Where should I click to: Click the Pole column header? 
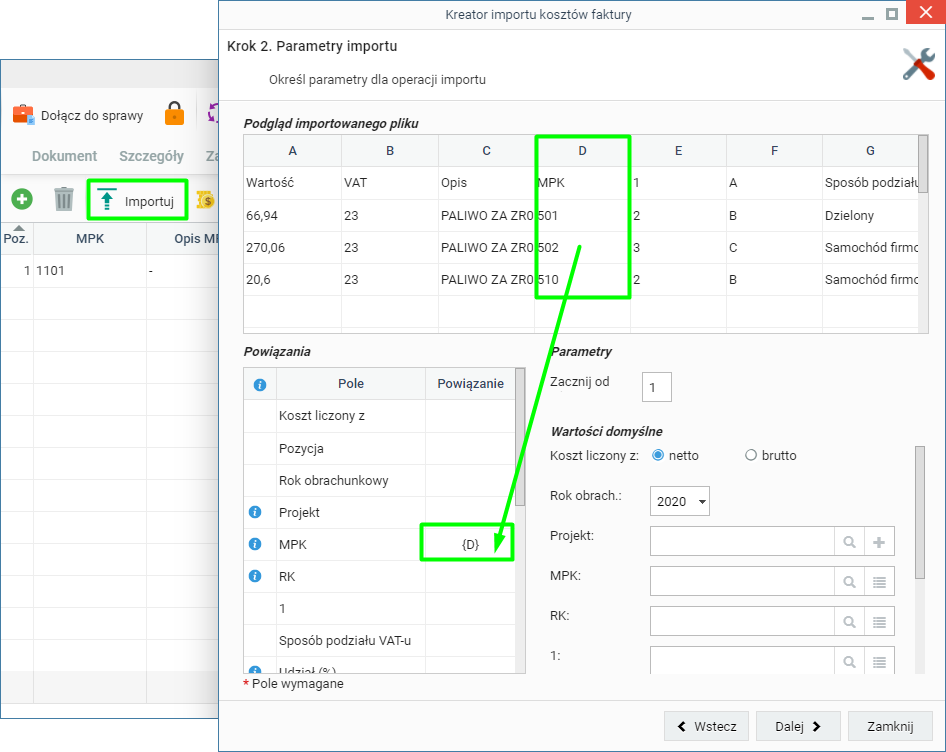pos(351,384)
